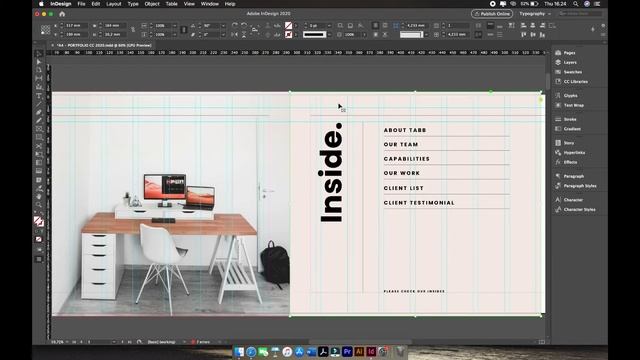Viewport: 640px width, 360px height.
Task: Click the Publish Online button
Action: pyautogui.click(x=492, y=14)
